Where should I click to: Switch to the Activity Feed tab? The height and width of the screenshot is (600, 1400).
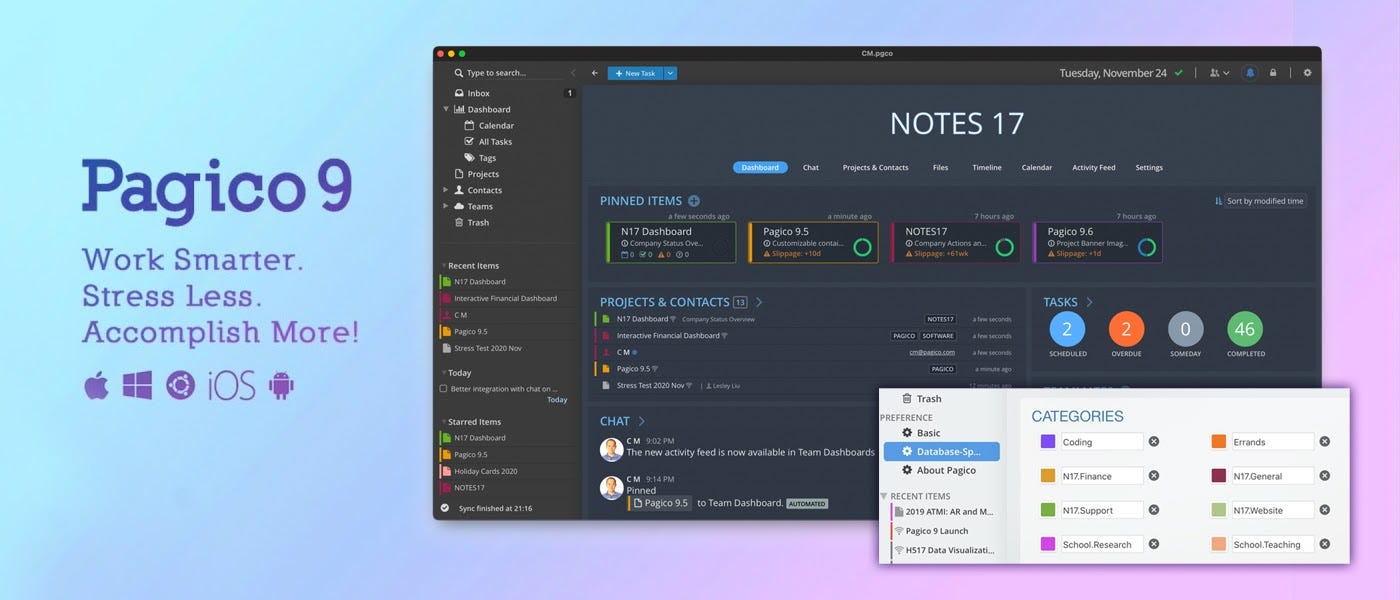click(1094, 167)
